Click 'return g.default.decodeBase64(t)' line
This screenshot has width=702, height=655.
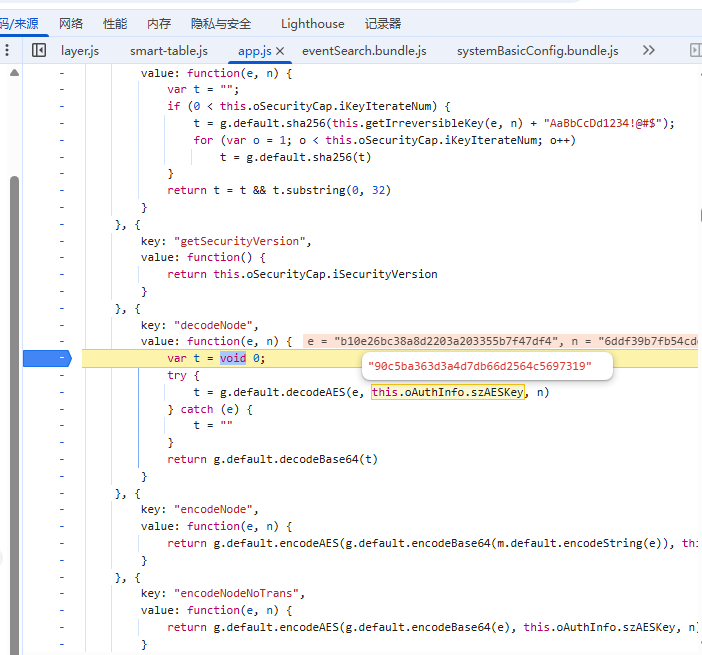(x=273, y=459)
